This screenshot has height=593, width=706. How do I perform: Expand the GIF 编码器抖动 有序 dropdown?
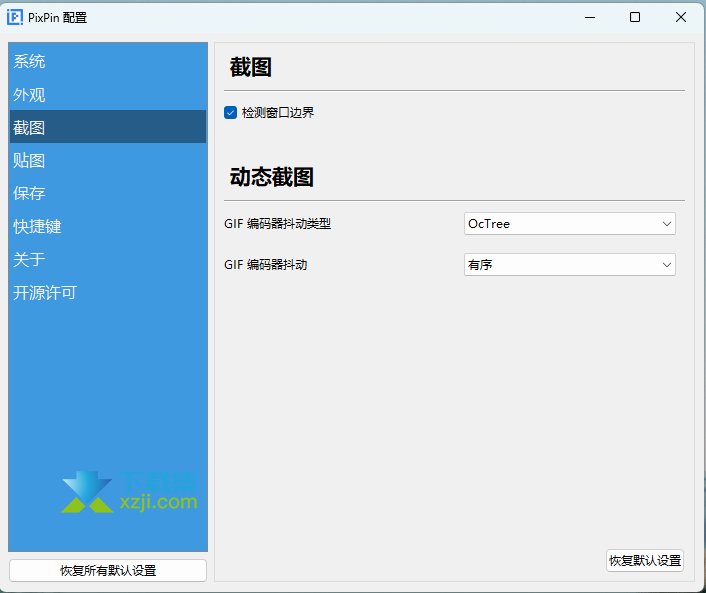(x=570, y=265)
